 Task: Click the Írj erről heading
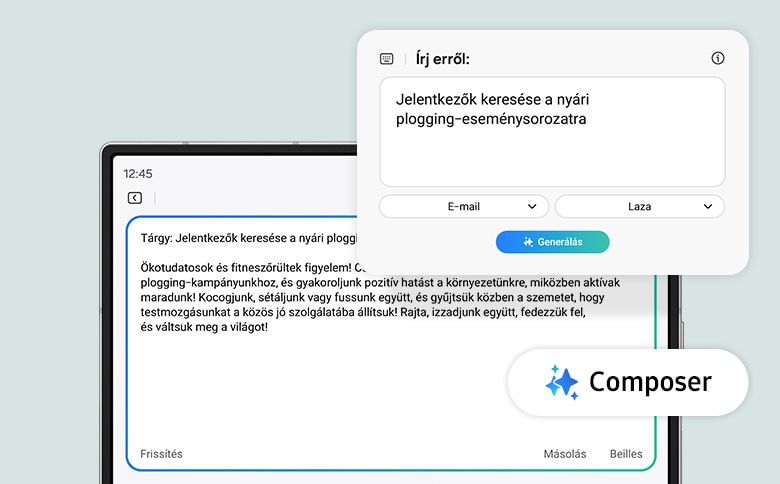click(x=442, y=59)
